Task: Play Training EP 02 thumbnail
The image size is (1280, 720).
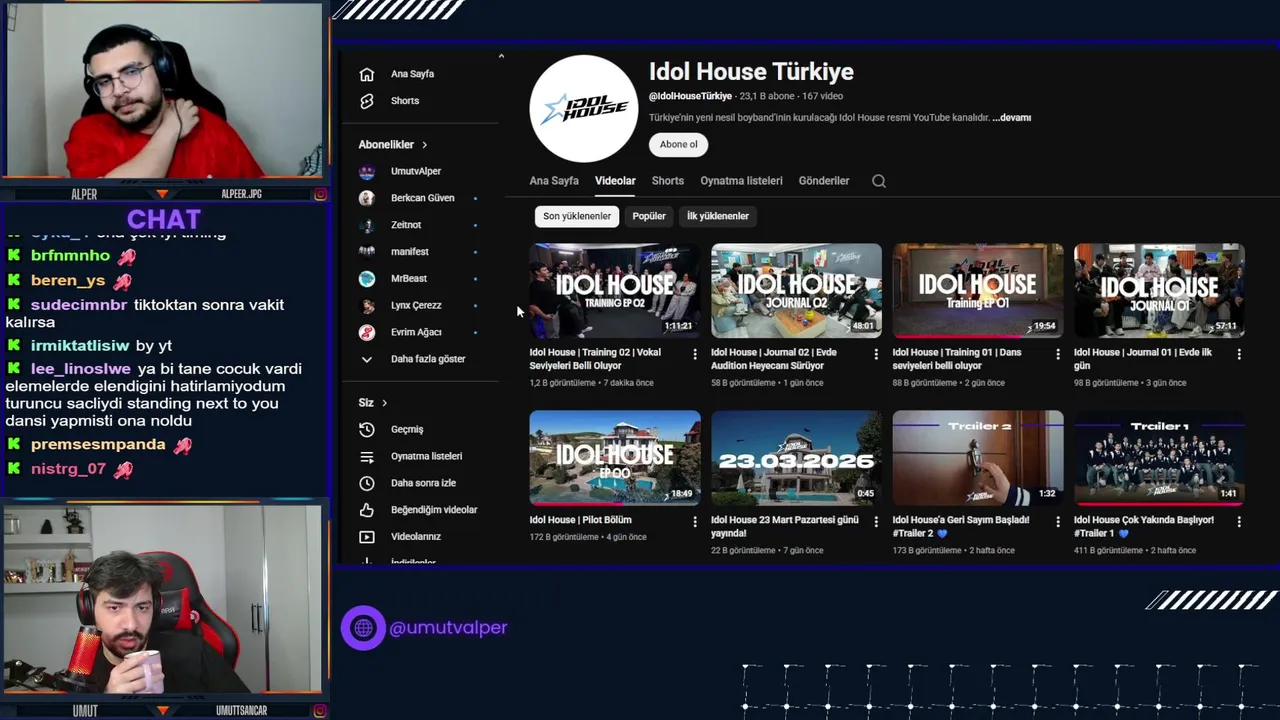Action: (615, 290)
